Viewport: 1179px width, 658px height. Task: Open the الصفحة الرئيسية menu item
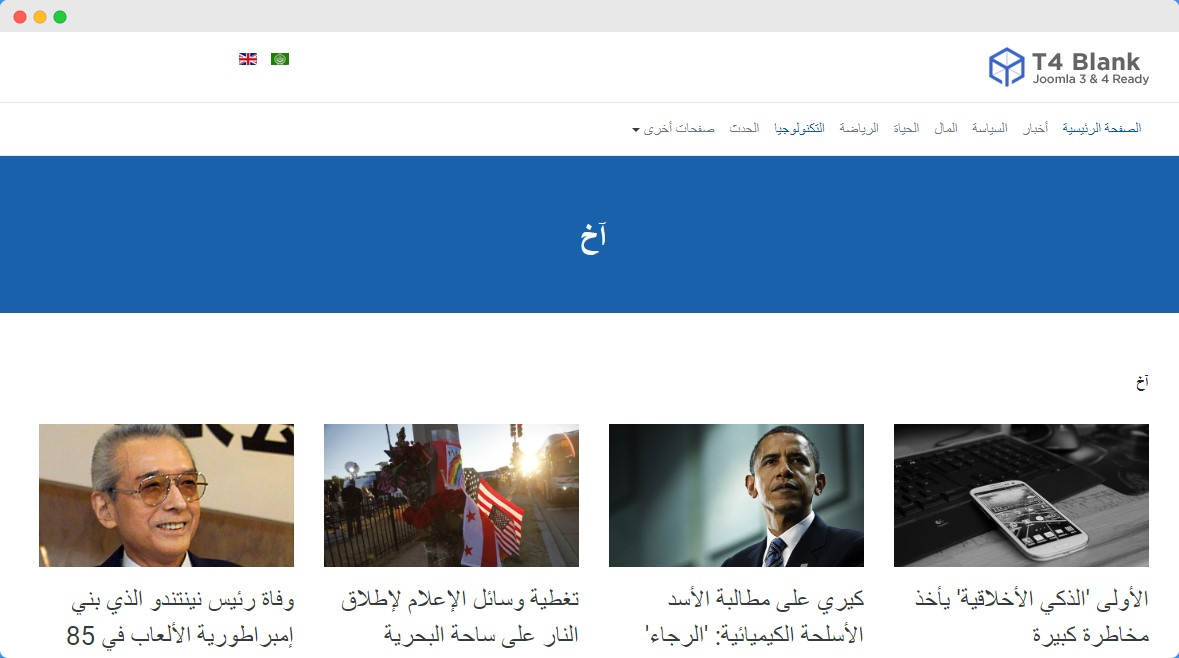(1102, 129)
